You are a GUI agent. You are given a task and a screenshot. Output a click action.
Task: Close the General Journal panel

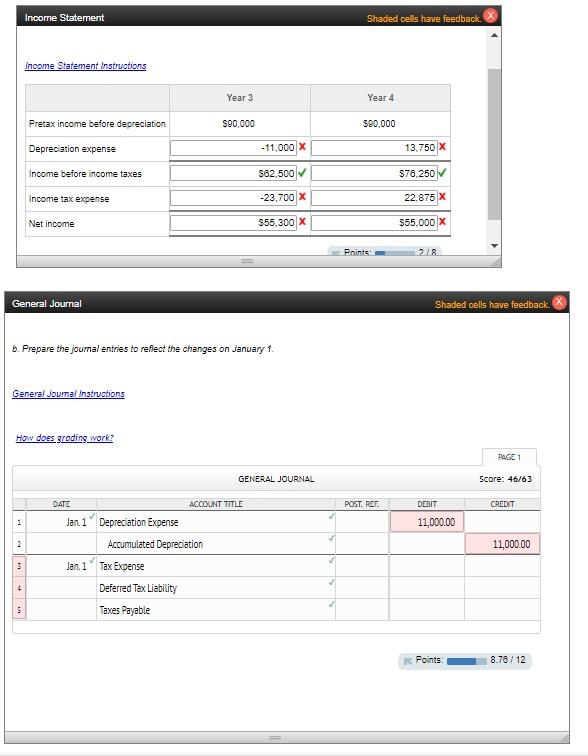[x=559, y=302]
